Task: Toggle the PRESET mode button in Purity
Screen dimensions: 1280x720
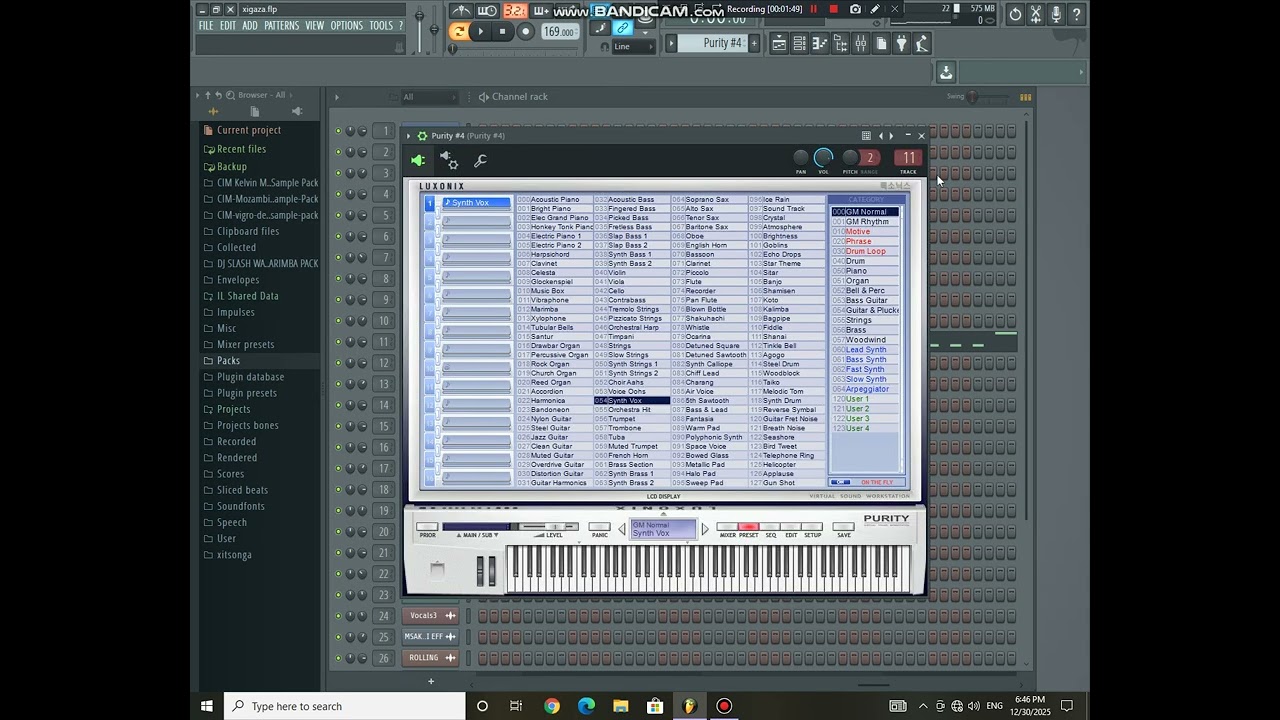Action: coord(748,527)
